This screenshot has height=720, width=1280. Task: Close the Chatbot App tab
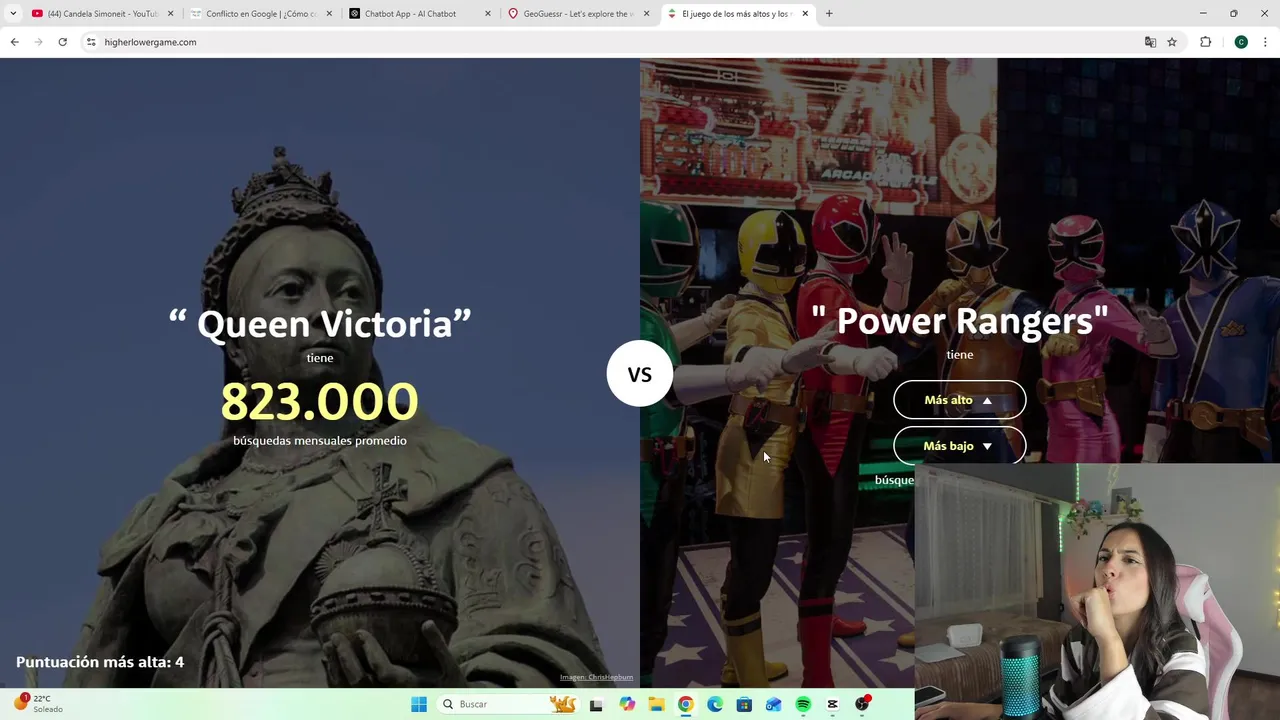488,14
